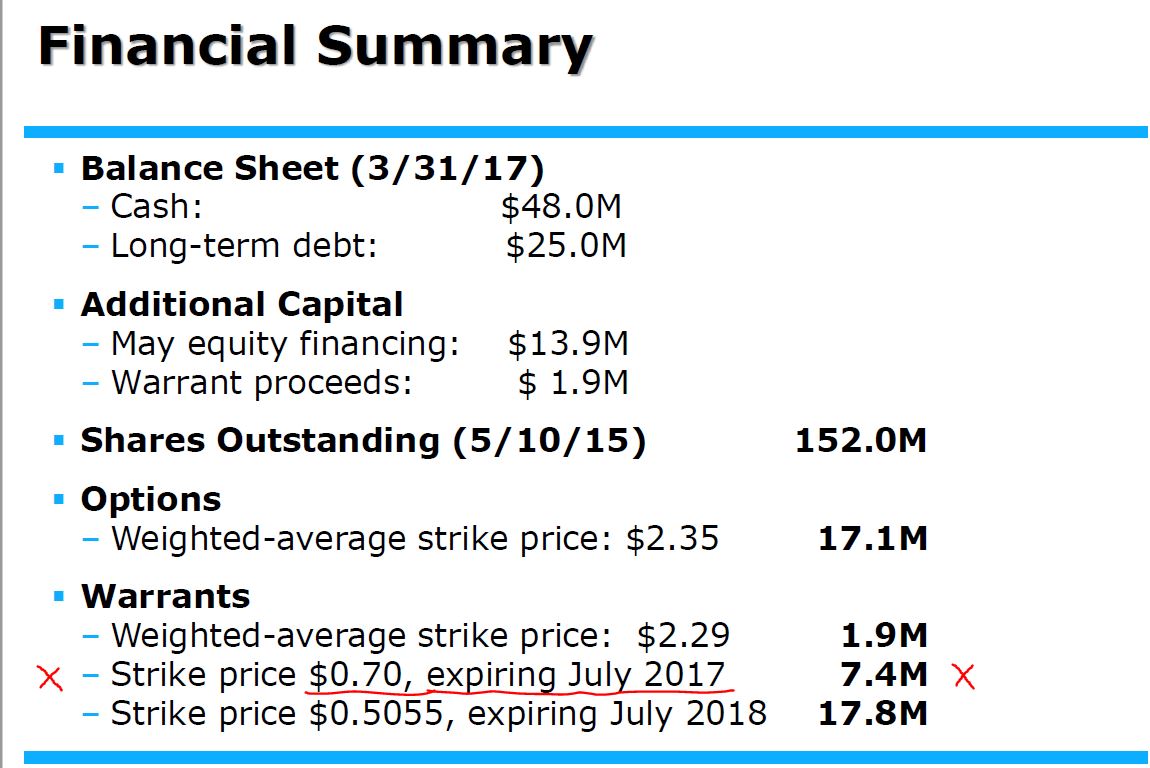Click the blue horizontal bar under the title
The image size is (1150, 768).
click(585, 132)
